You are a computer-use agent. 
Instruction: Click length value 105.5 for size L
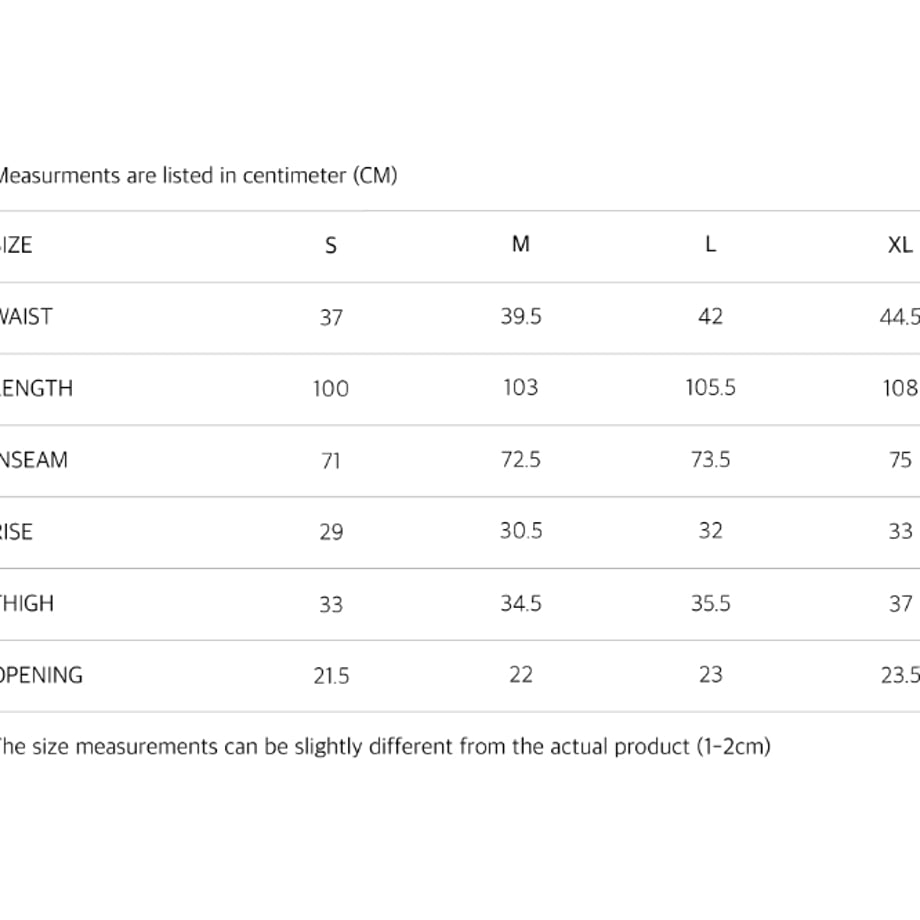711,388
